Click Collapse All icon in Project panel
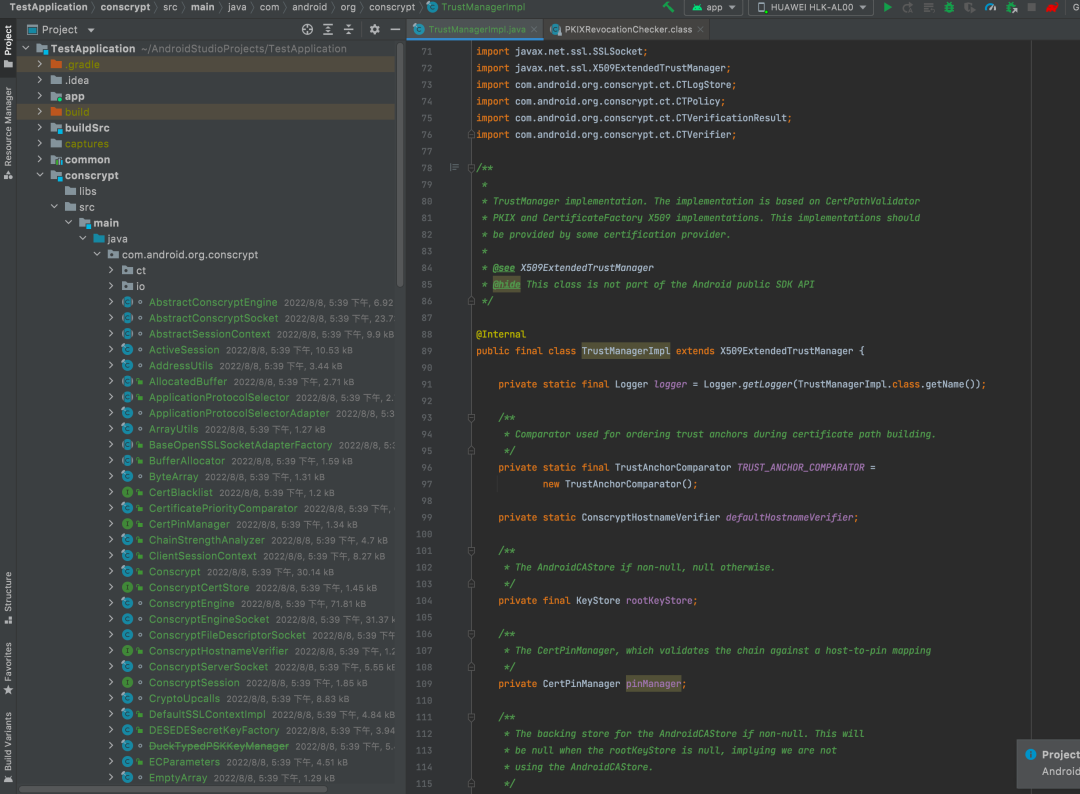The image size is (1080, 794). pyautogui.click(x=349, y=30)
